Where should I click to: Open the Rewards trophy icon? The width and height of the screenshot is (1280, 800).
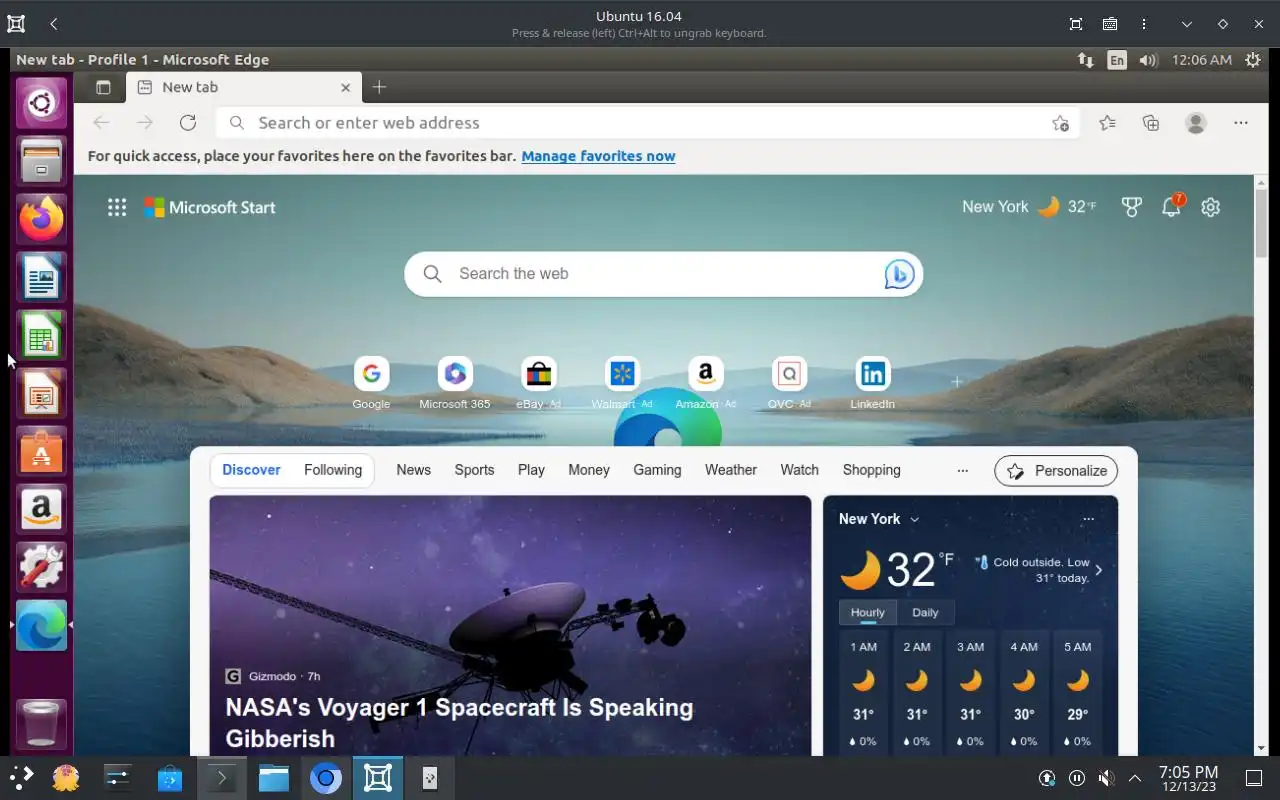[1131, 207]
